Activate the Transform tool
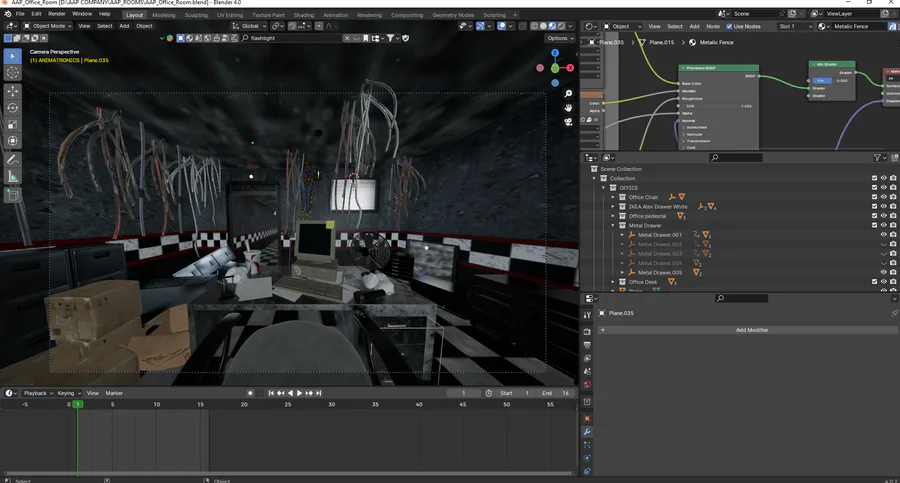 [x=13, y=141]
